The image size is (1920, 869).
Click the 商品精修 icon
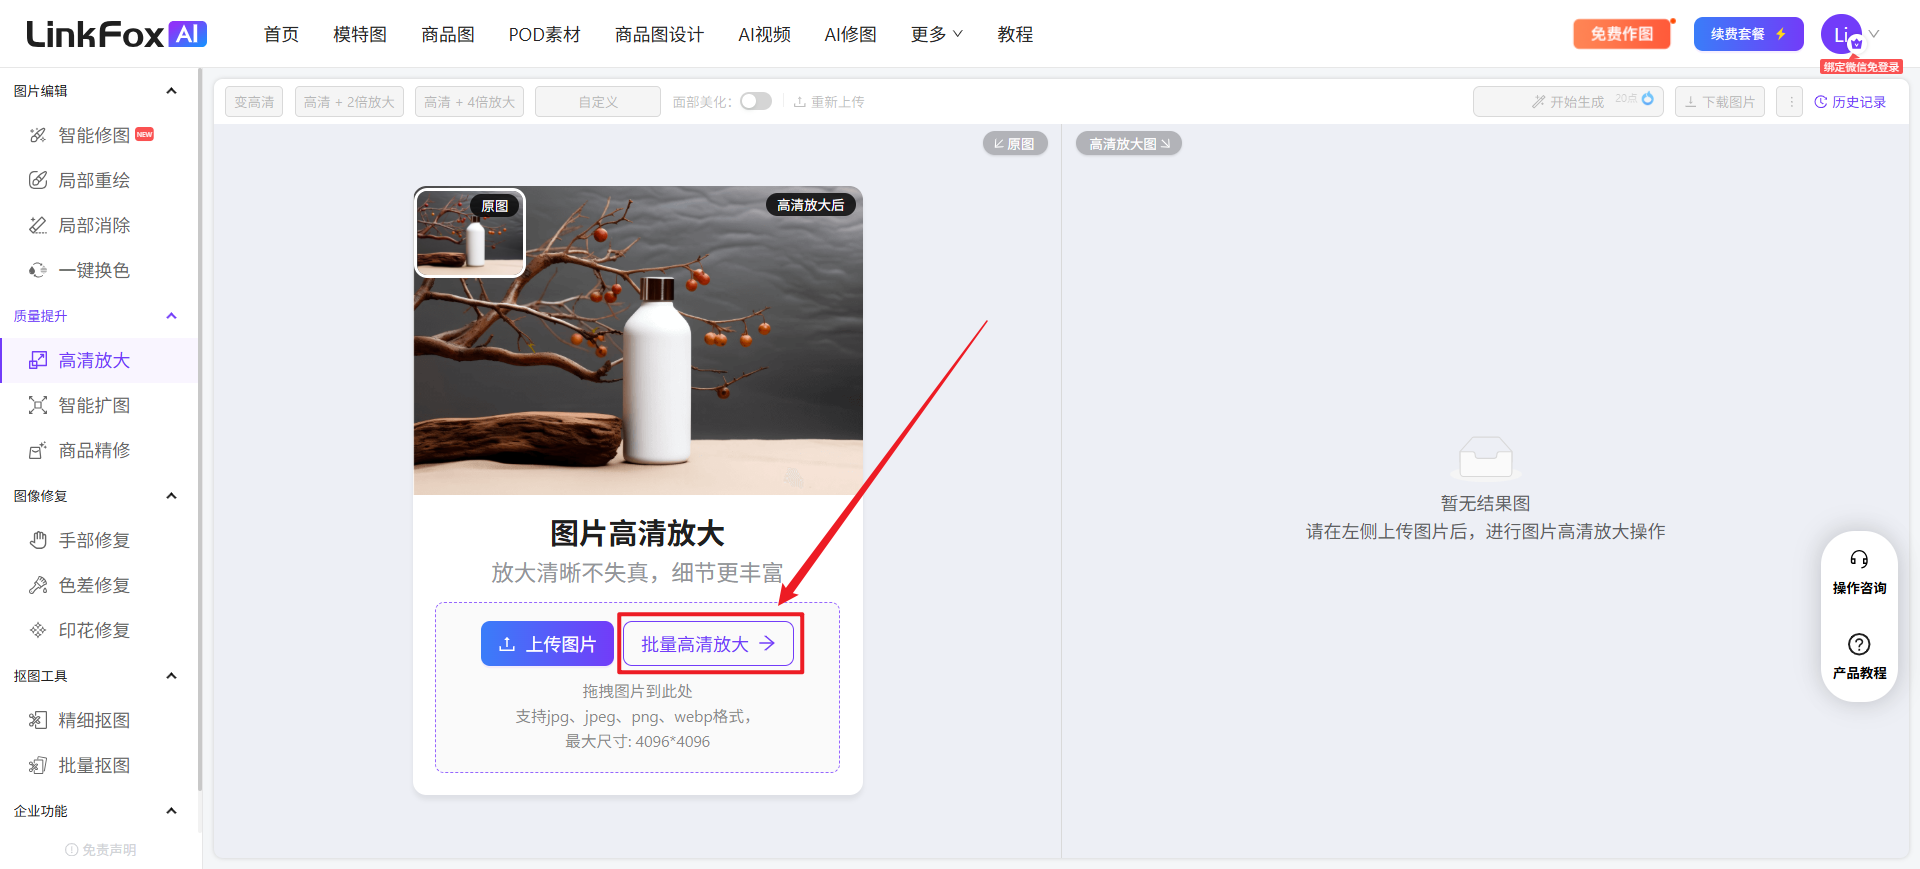pos(38,450)
